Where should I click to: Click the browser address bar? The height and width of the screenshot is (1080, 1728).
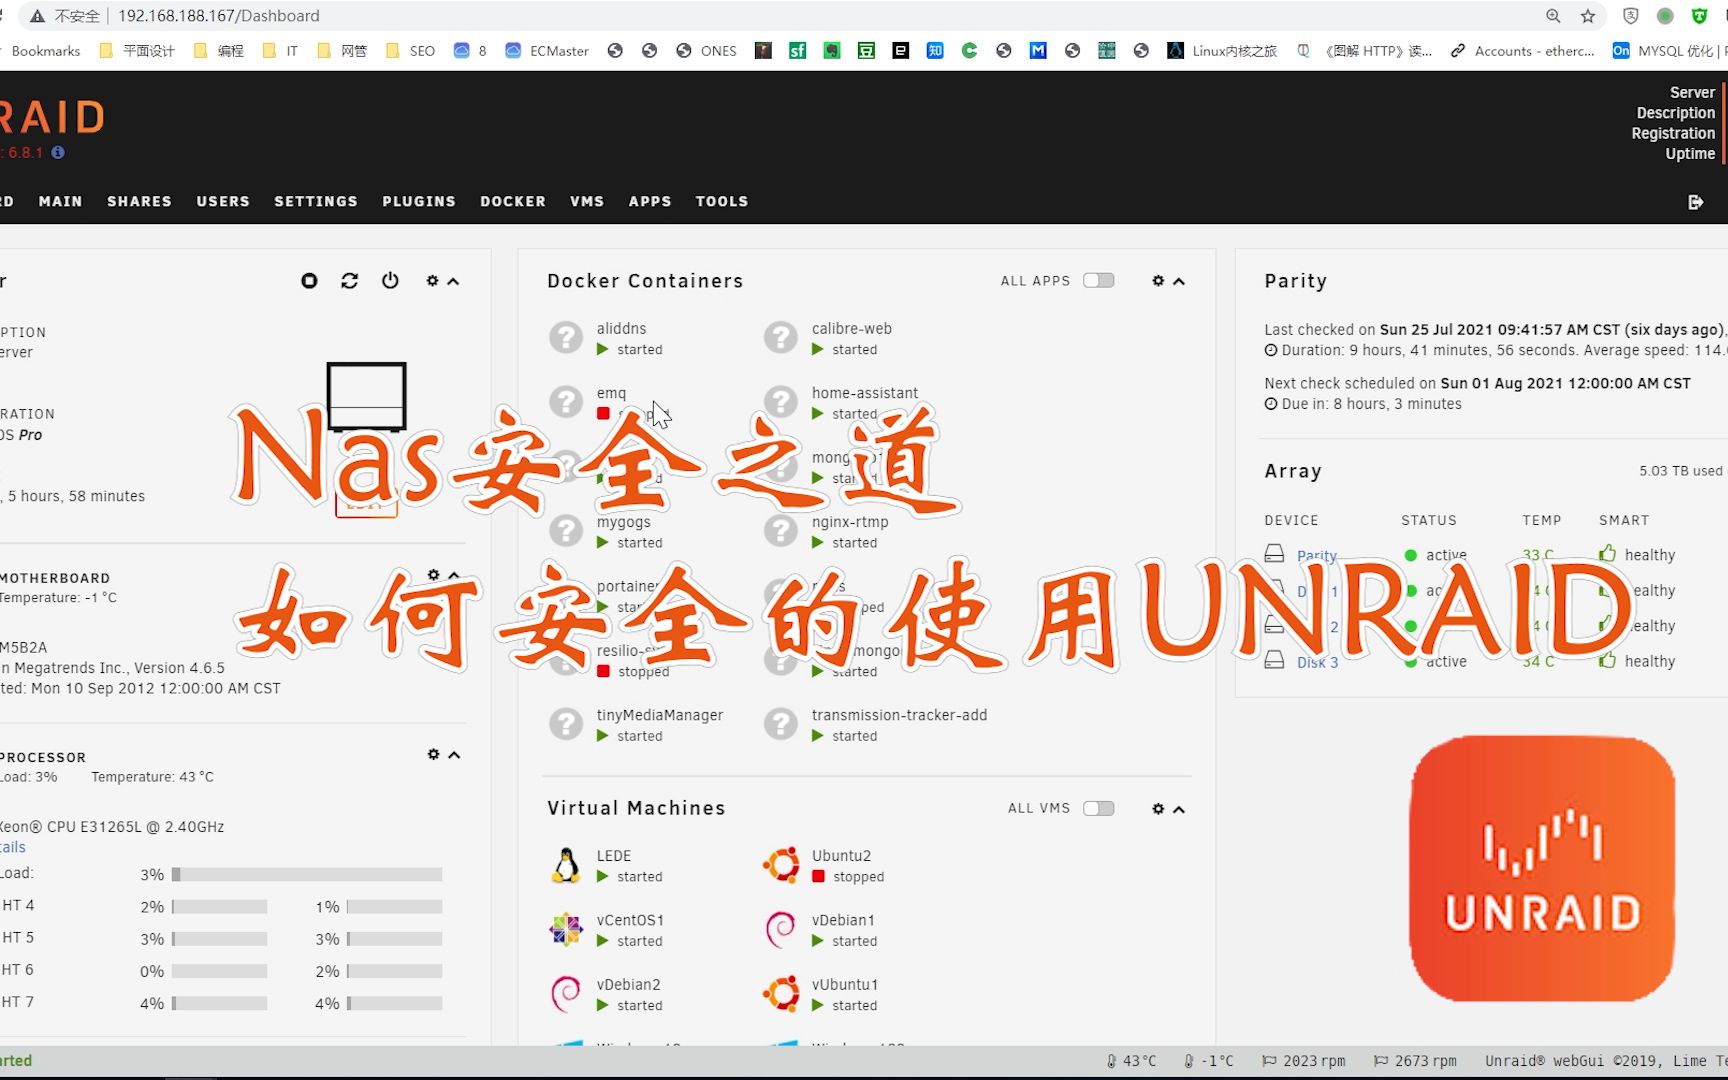click(400, 15)
